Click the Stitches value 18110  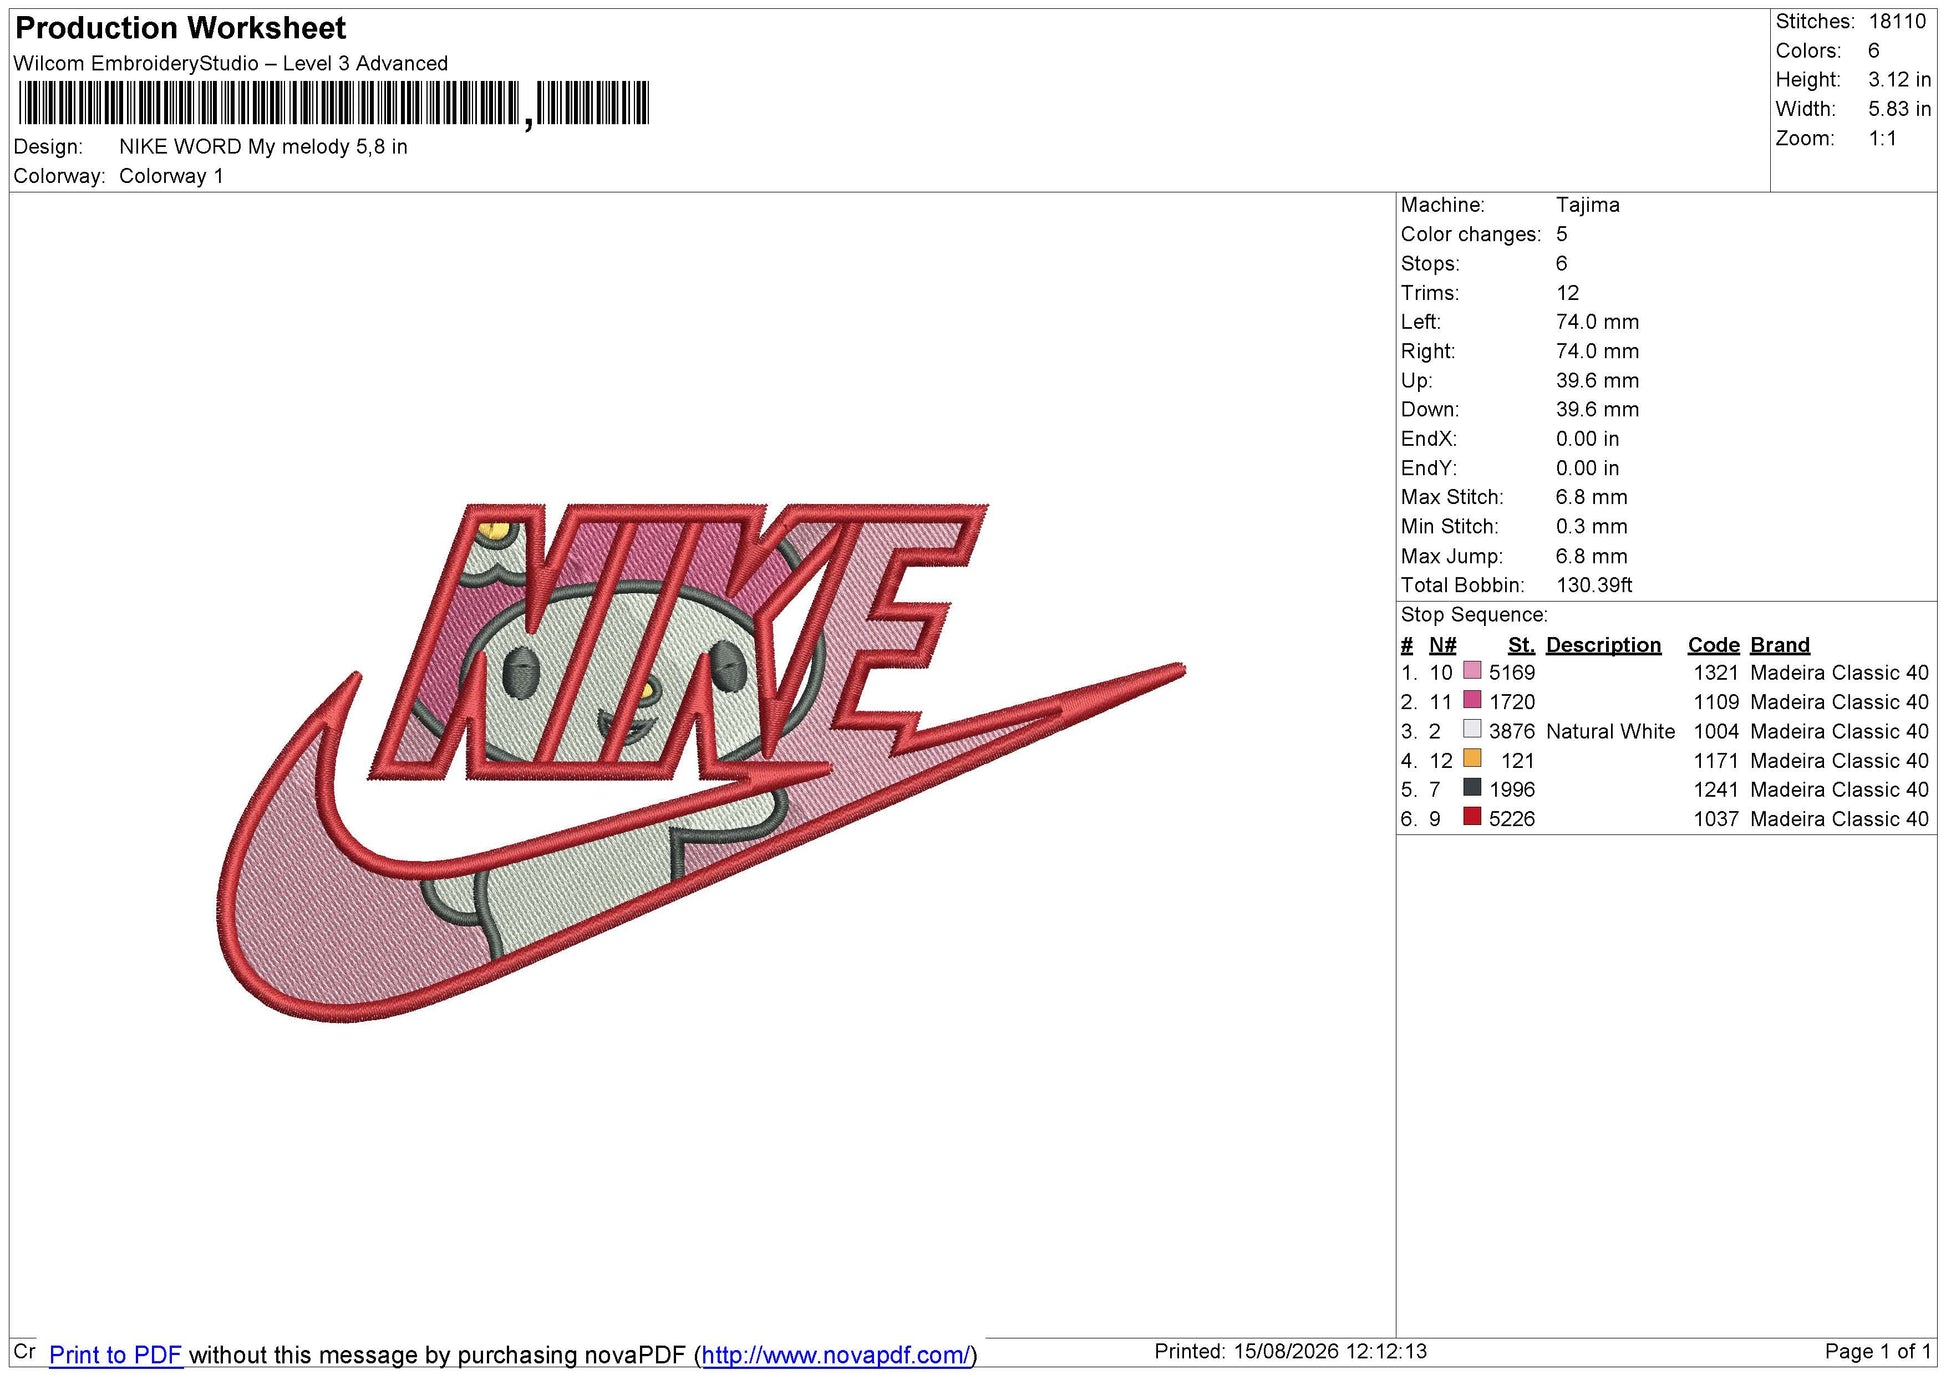point(1897,21)
